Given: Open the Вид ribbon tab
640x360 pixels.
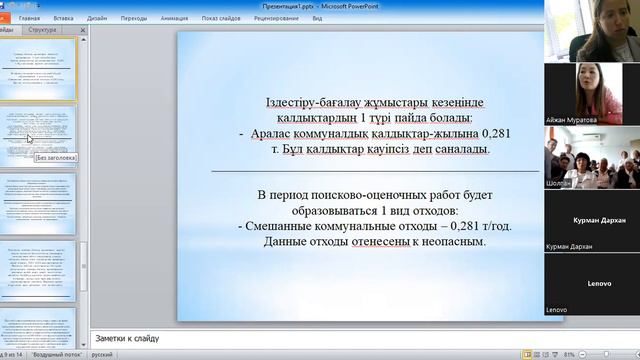Looking at the screenshot, I should click(x=317, y=18).
